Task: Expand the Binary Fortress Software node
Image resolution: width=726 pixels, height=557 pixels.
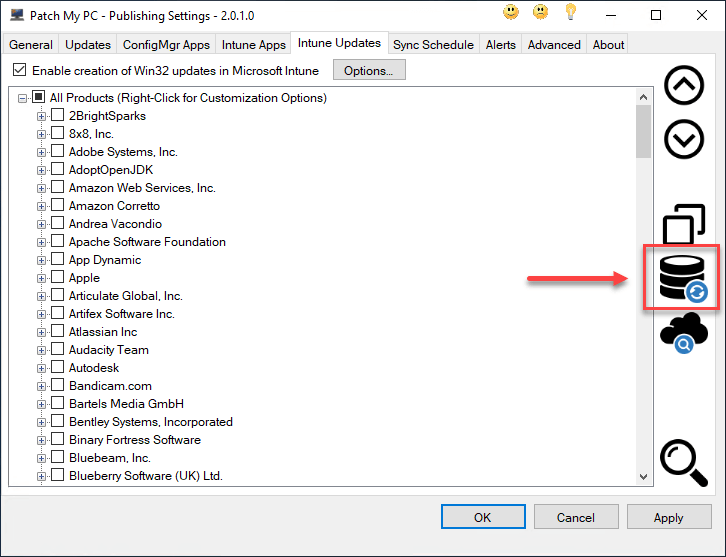Action: 41,440
